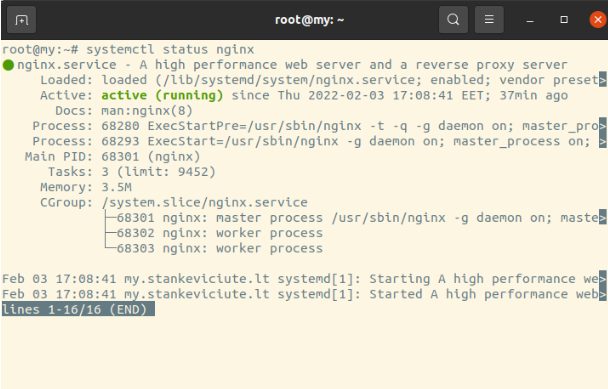608x389 pixels.
Task: Click the green service status dot
Action: coord(8,65)
